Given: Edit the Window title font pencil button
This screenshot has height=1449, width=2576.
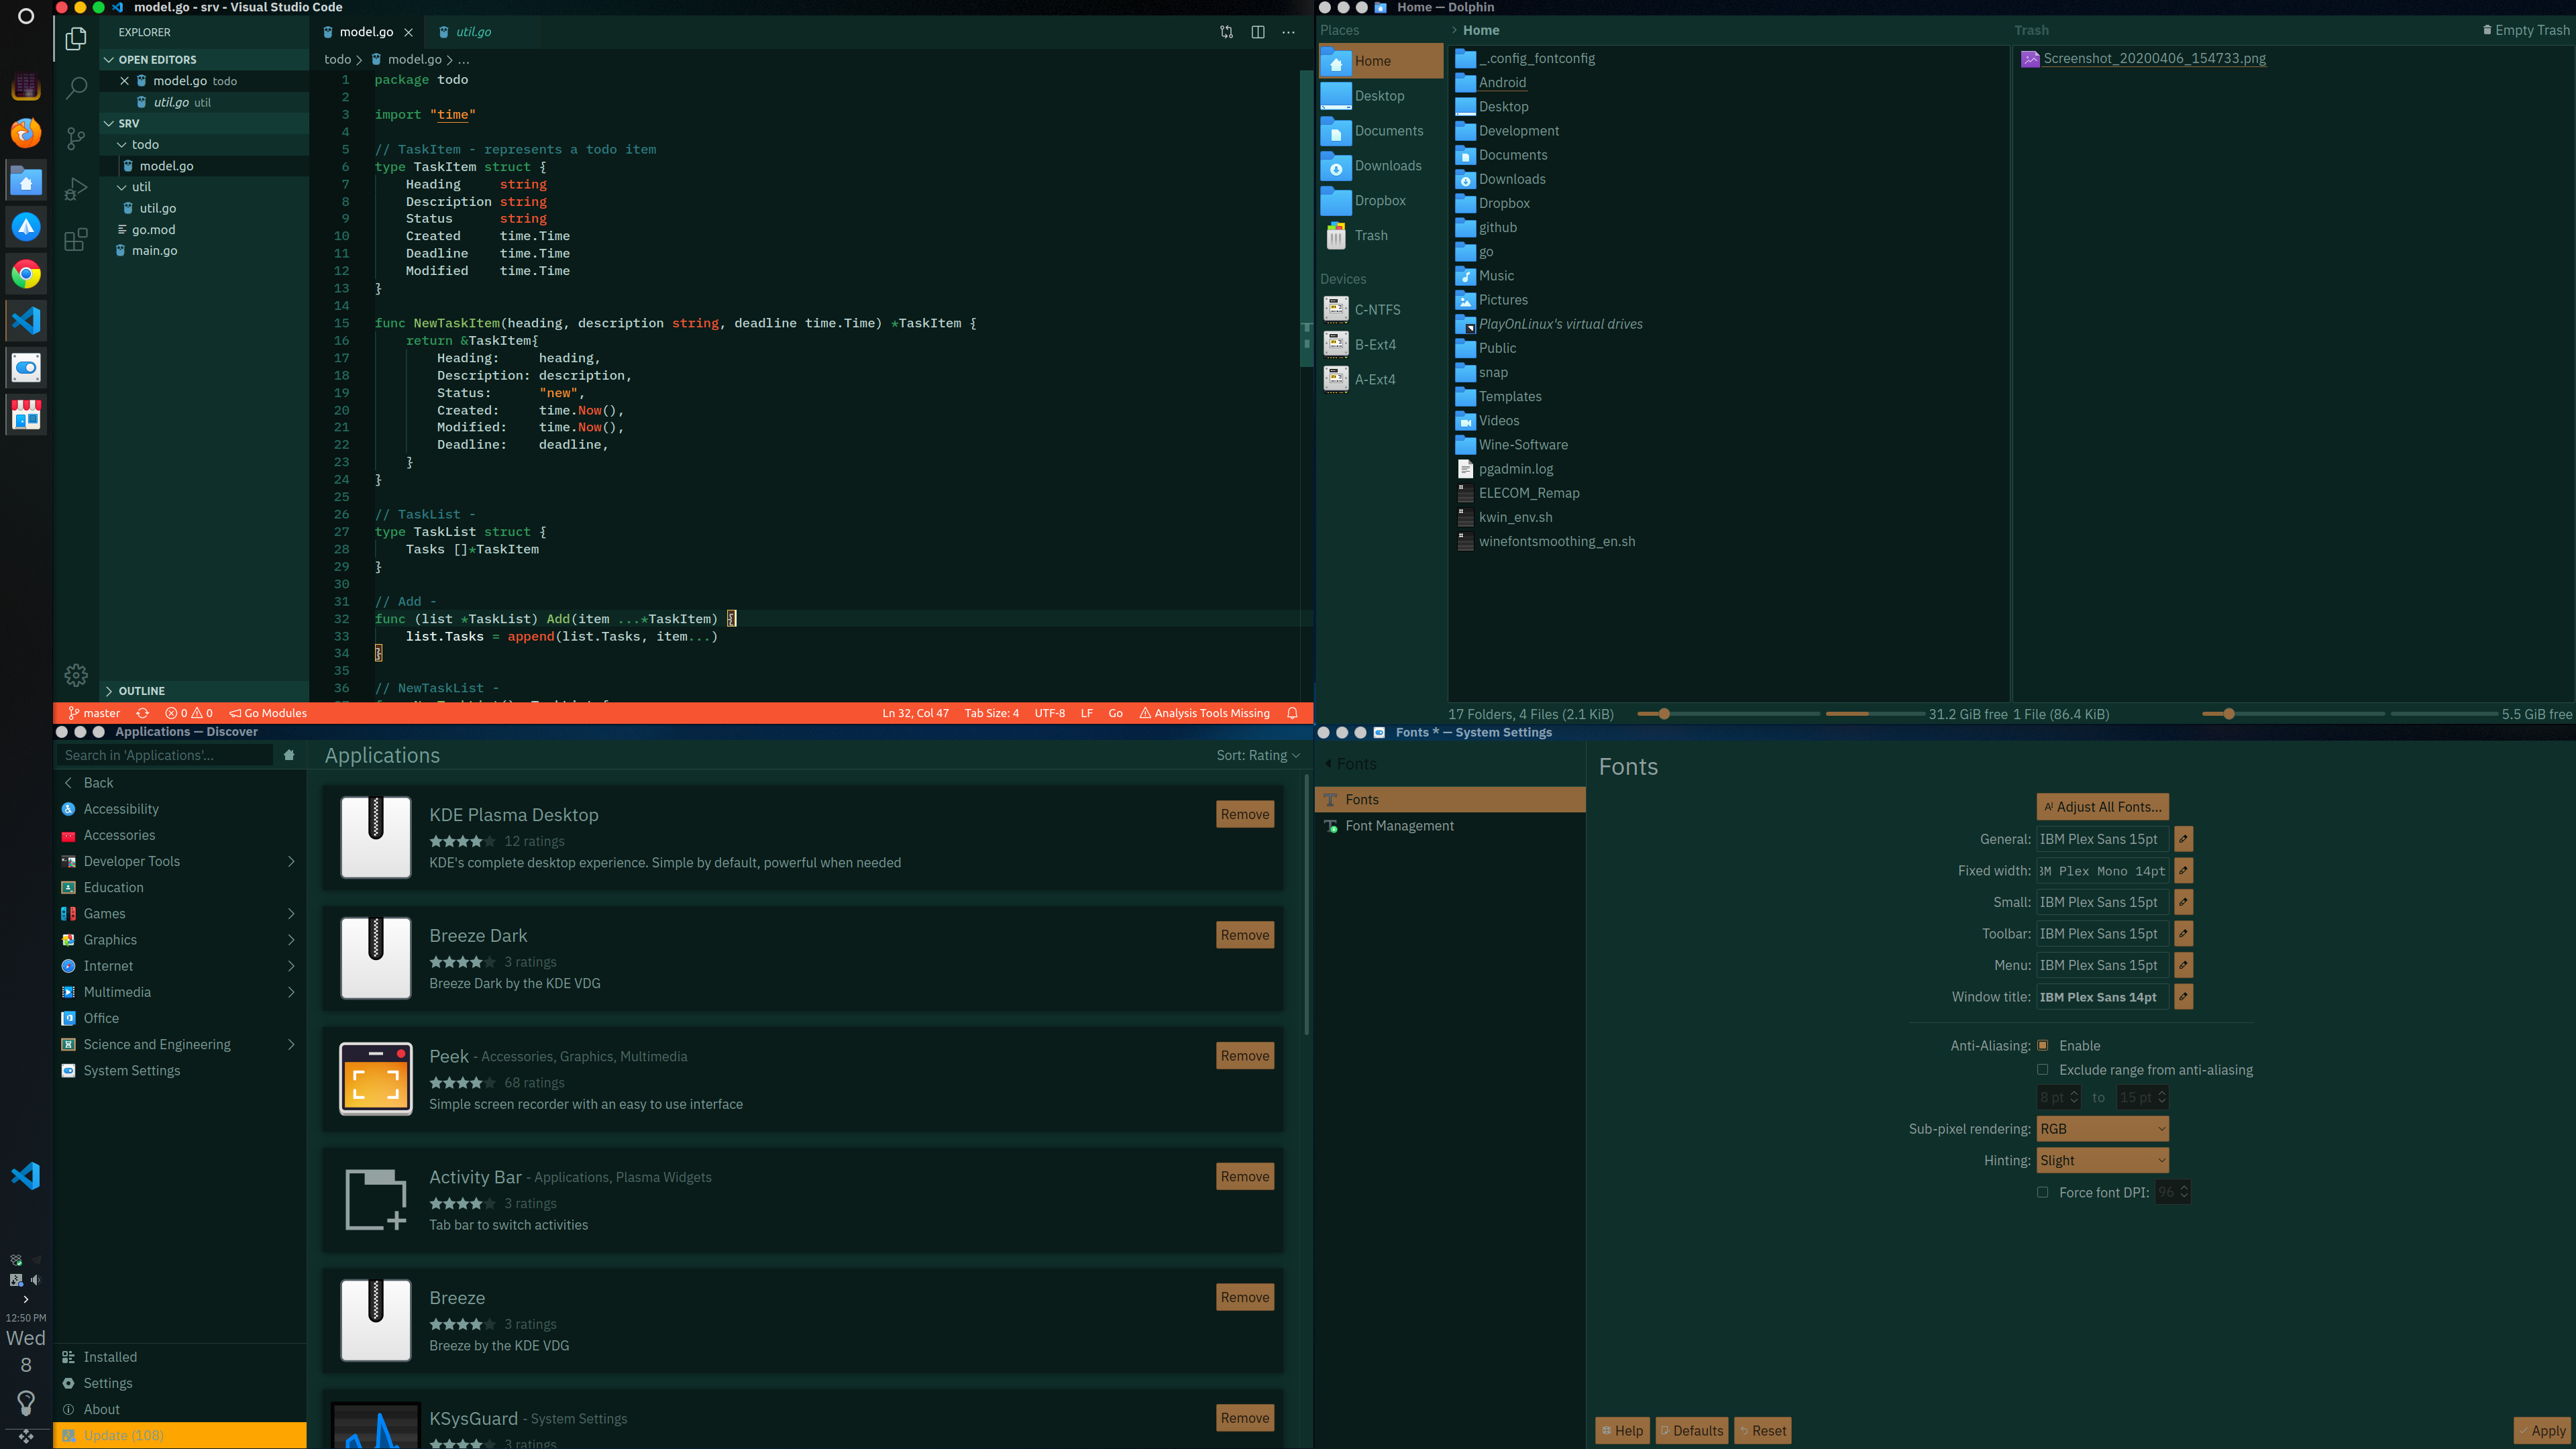Looking at the screenshot, I should [2183, 997].
